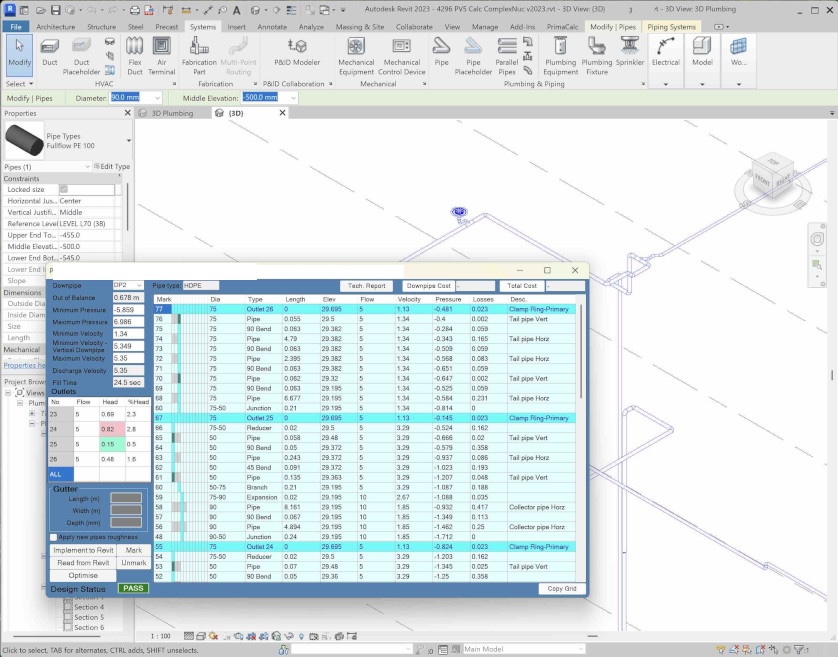Open the File tab
Screen dimensions: 838x657
coord(16,27)
